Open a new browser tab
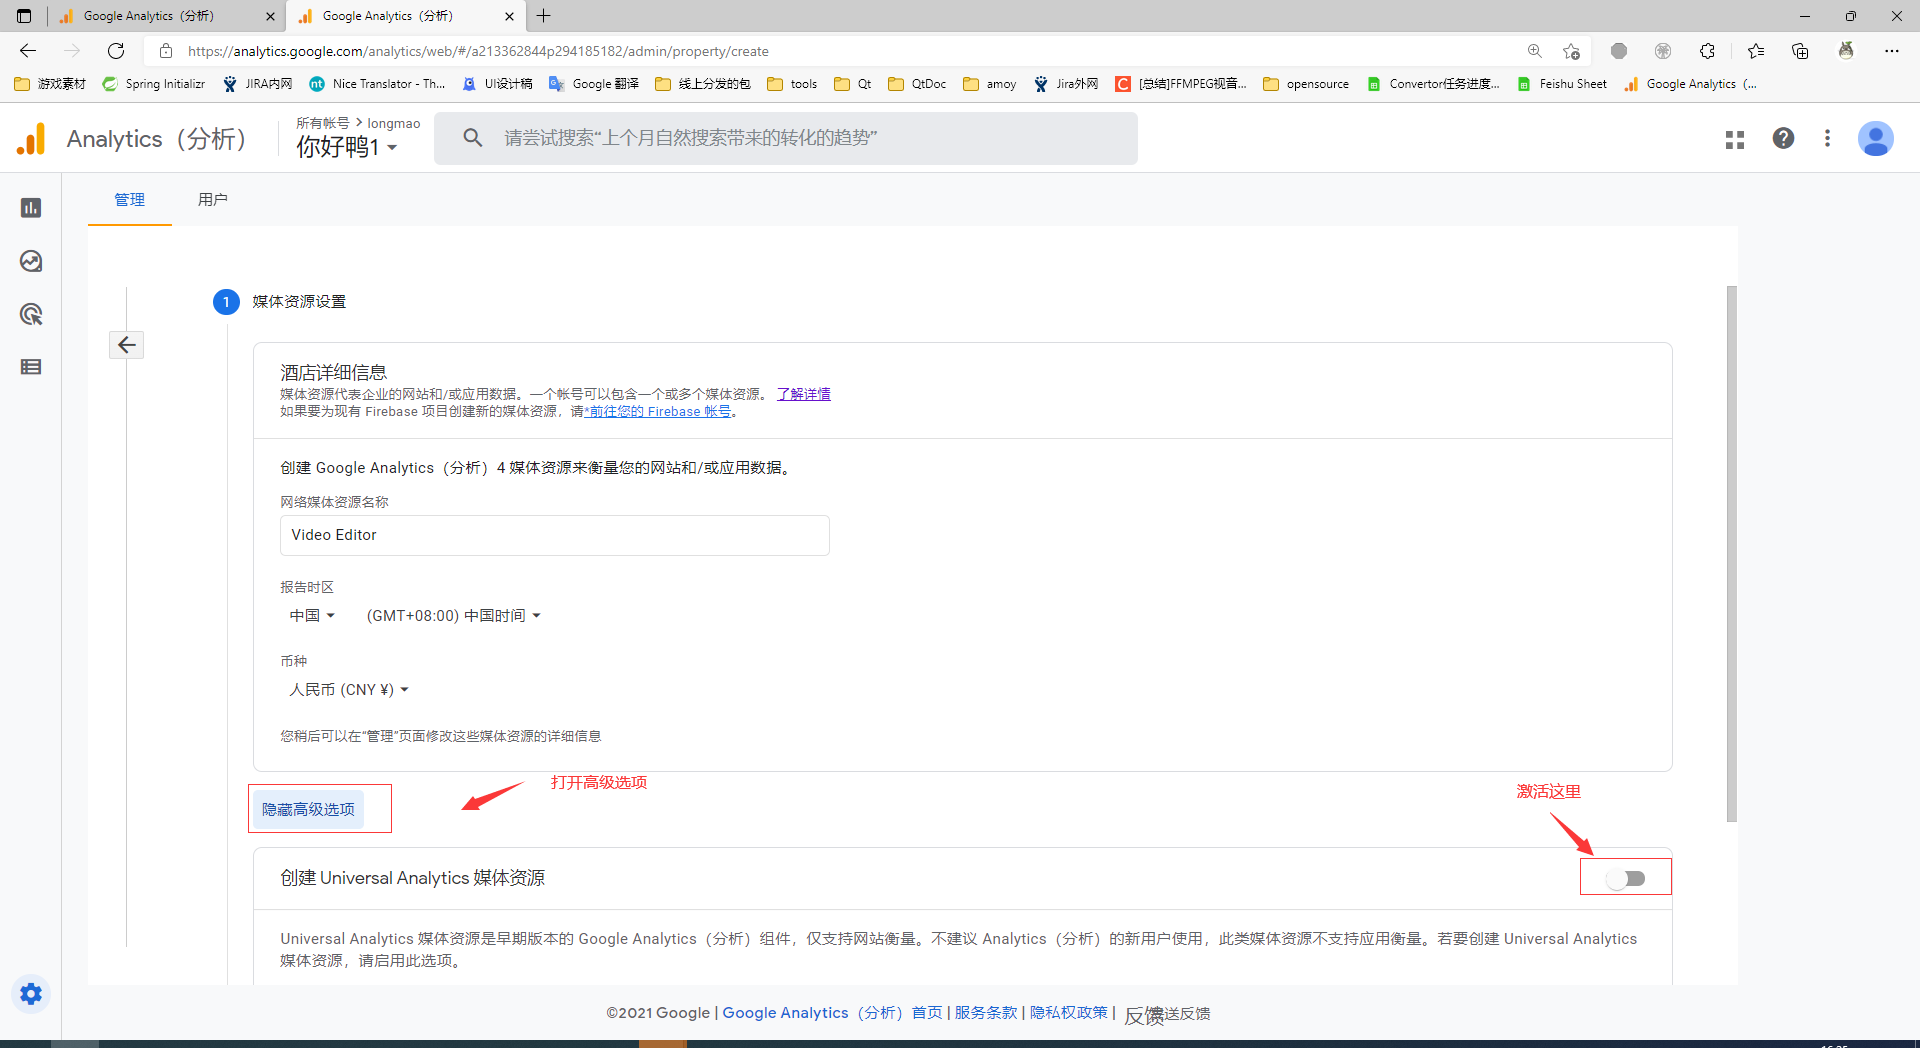1920x1048 pixels. pos(544,16)
